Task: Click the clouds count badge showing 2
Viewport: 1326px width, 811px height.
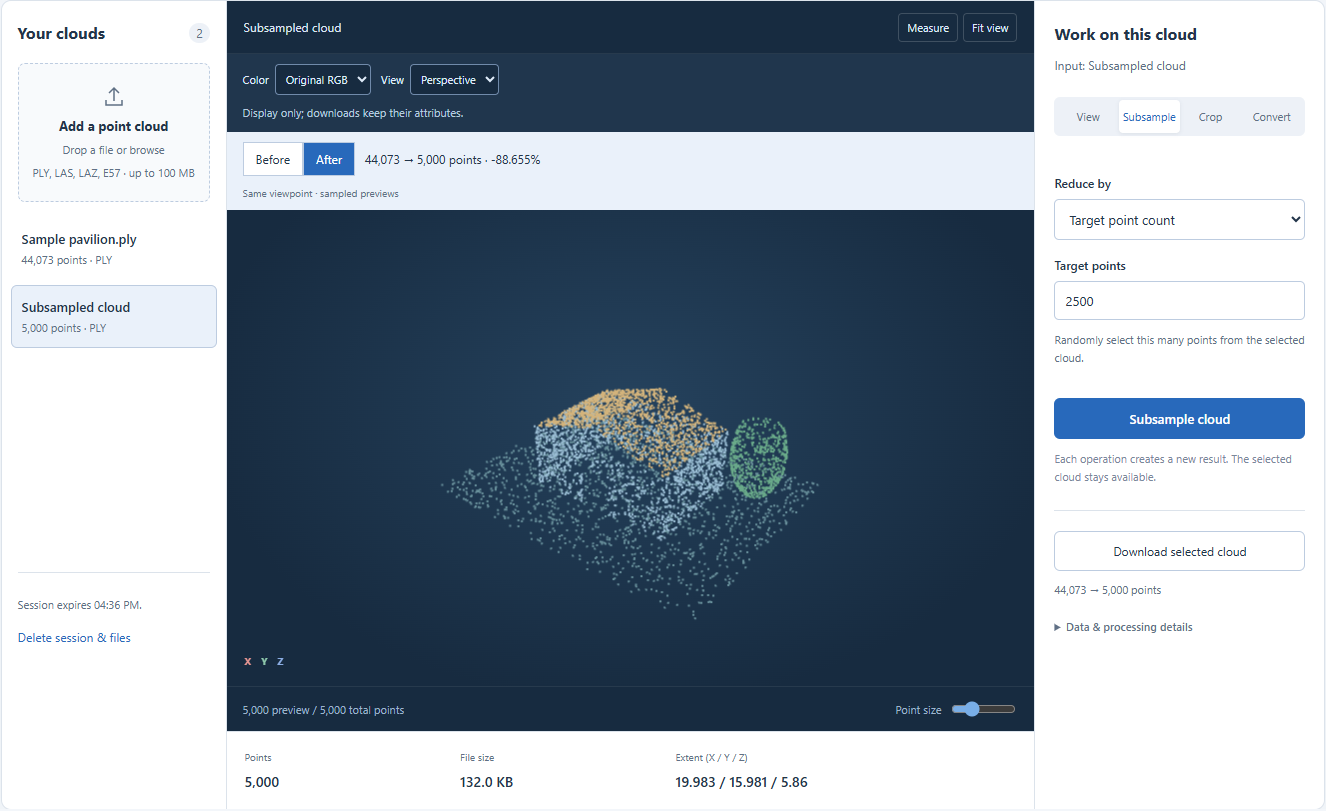Action: (199, 34)
